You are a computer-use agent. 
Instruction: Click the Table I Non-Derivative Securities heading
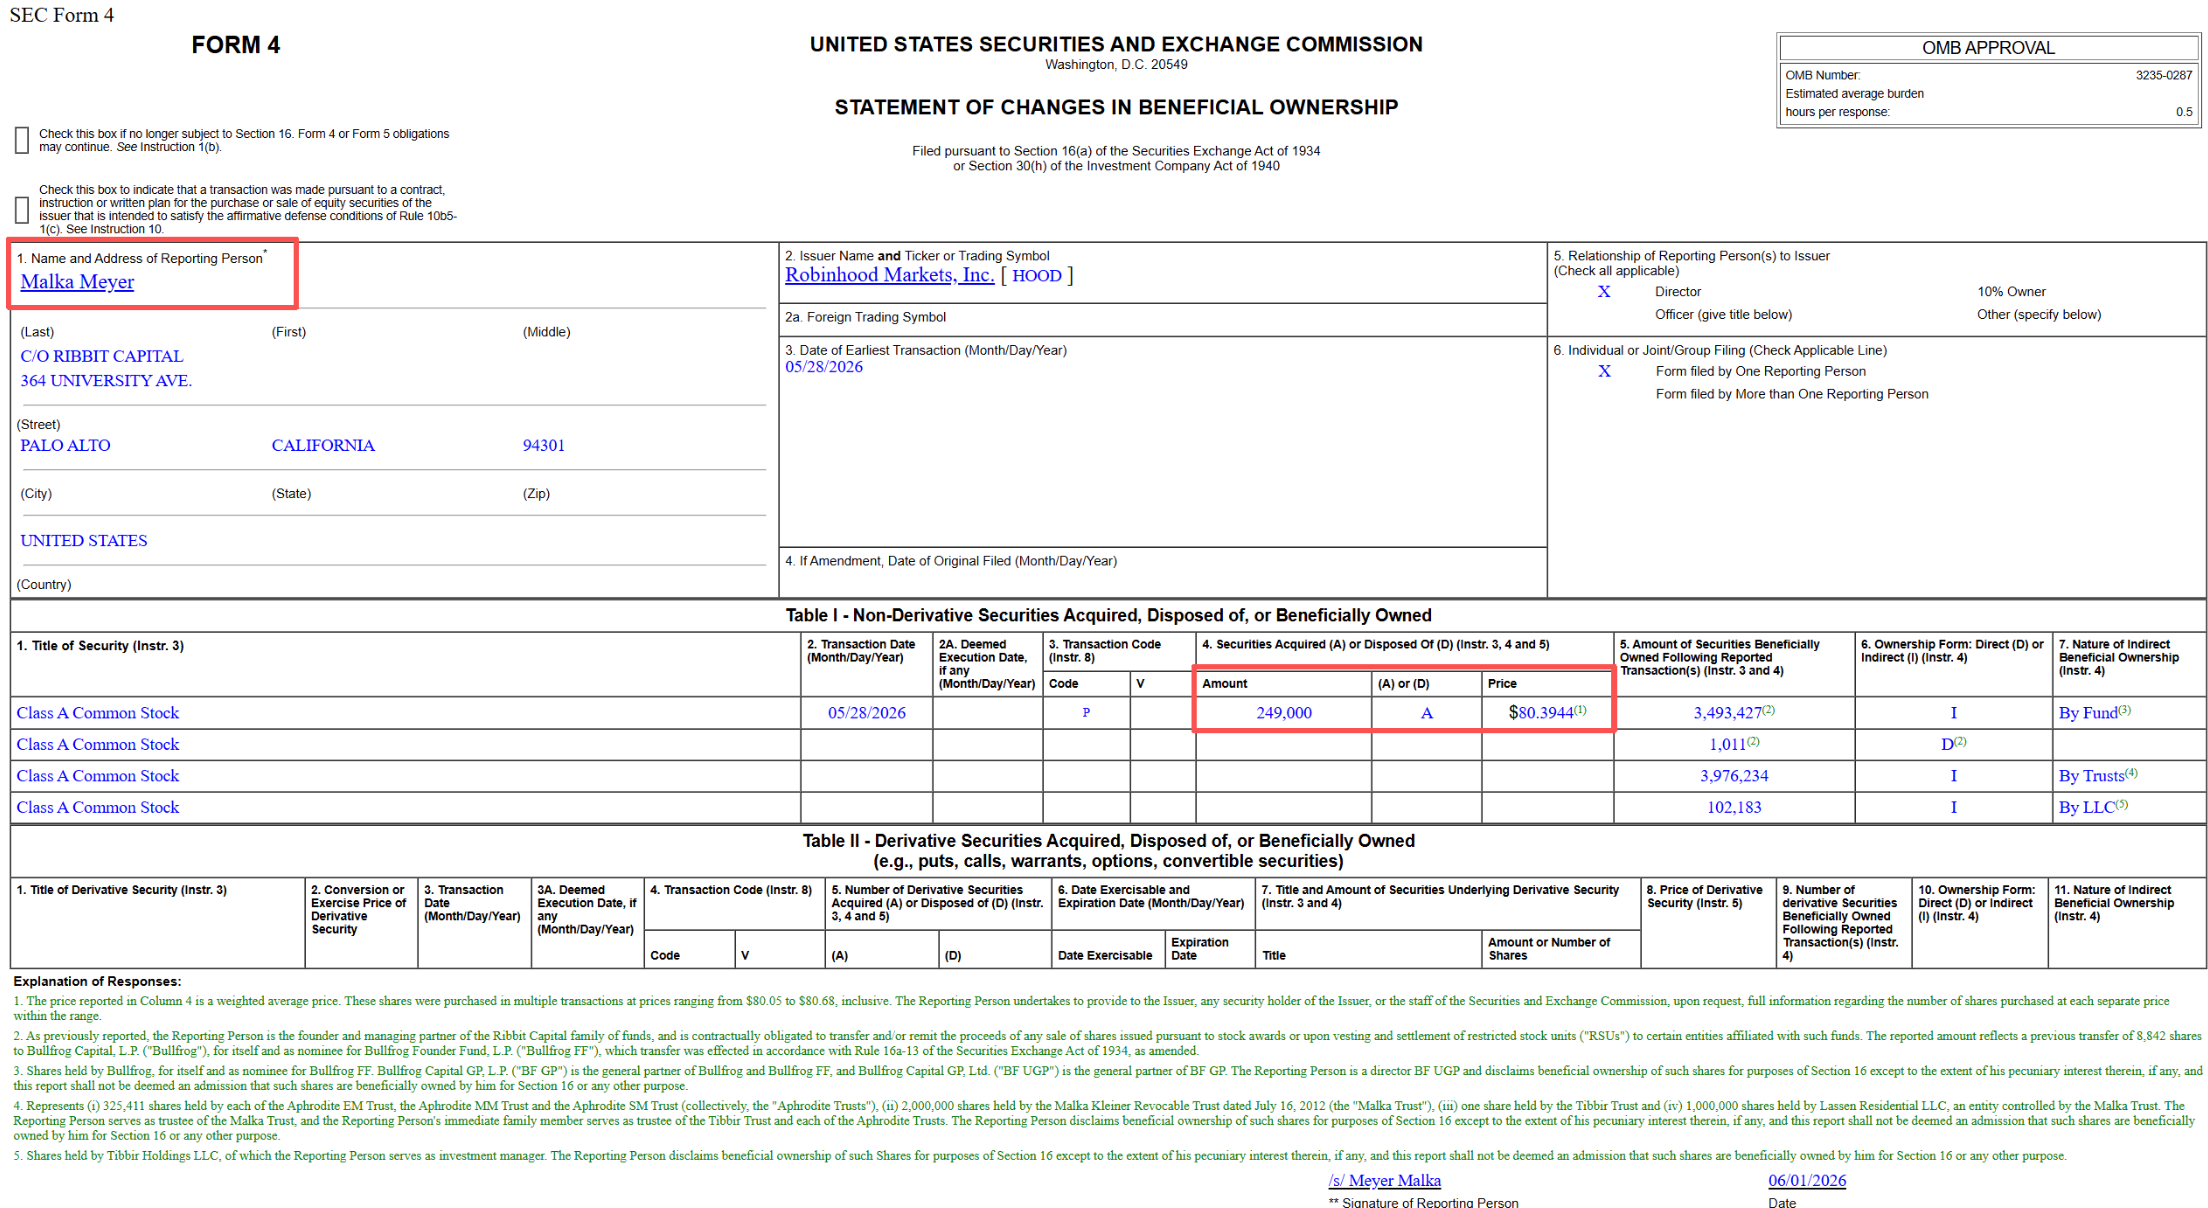point(1108,616)
